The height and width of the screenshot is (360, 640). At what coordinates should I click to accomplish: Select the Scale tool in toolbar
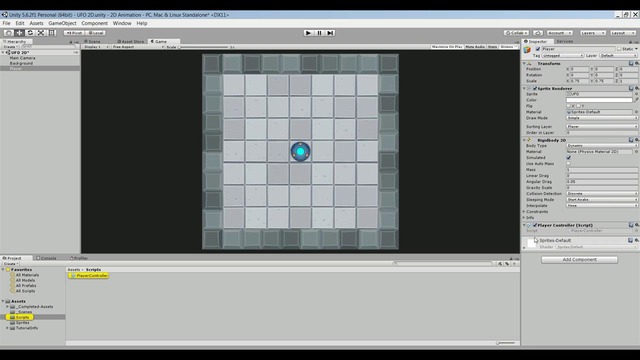41,33
